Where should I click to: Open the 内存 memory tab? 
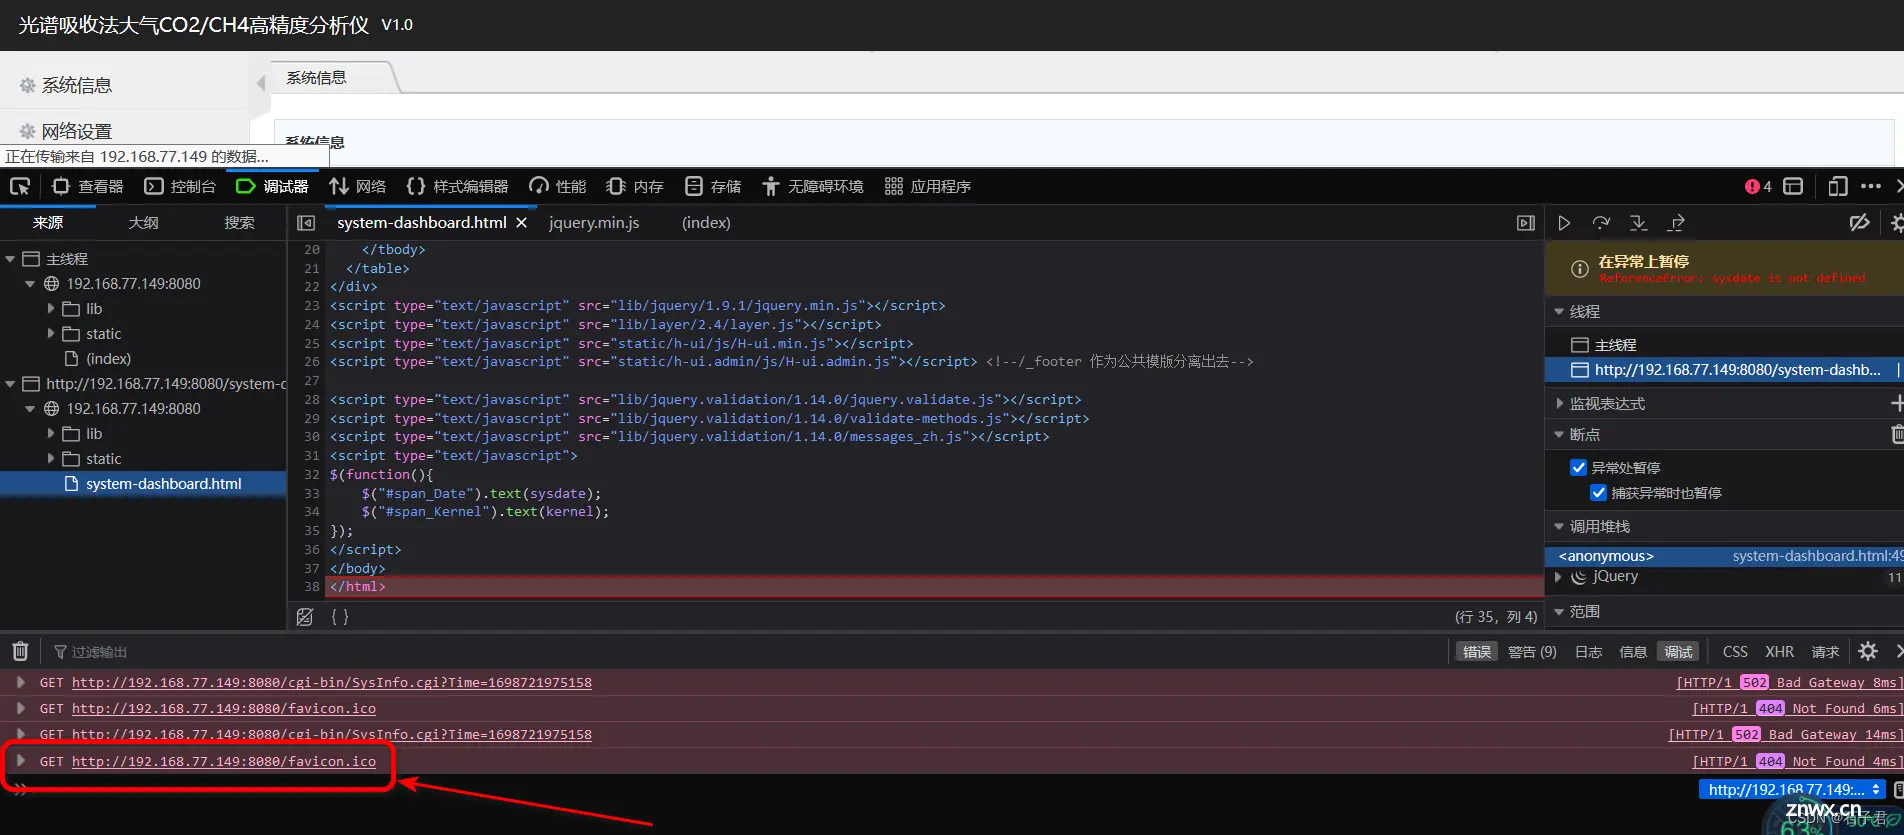[635, 186]
